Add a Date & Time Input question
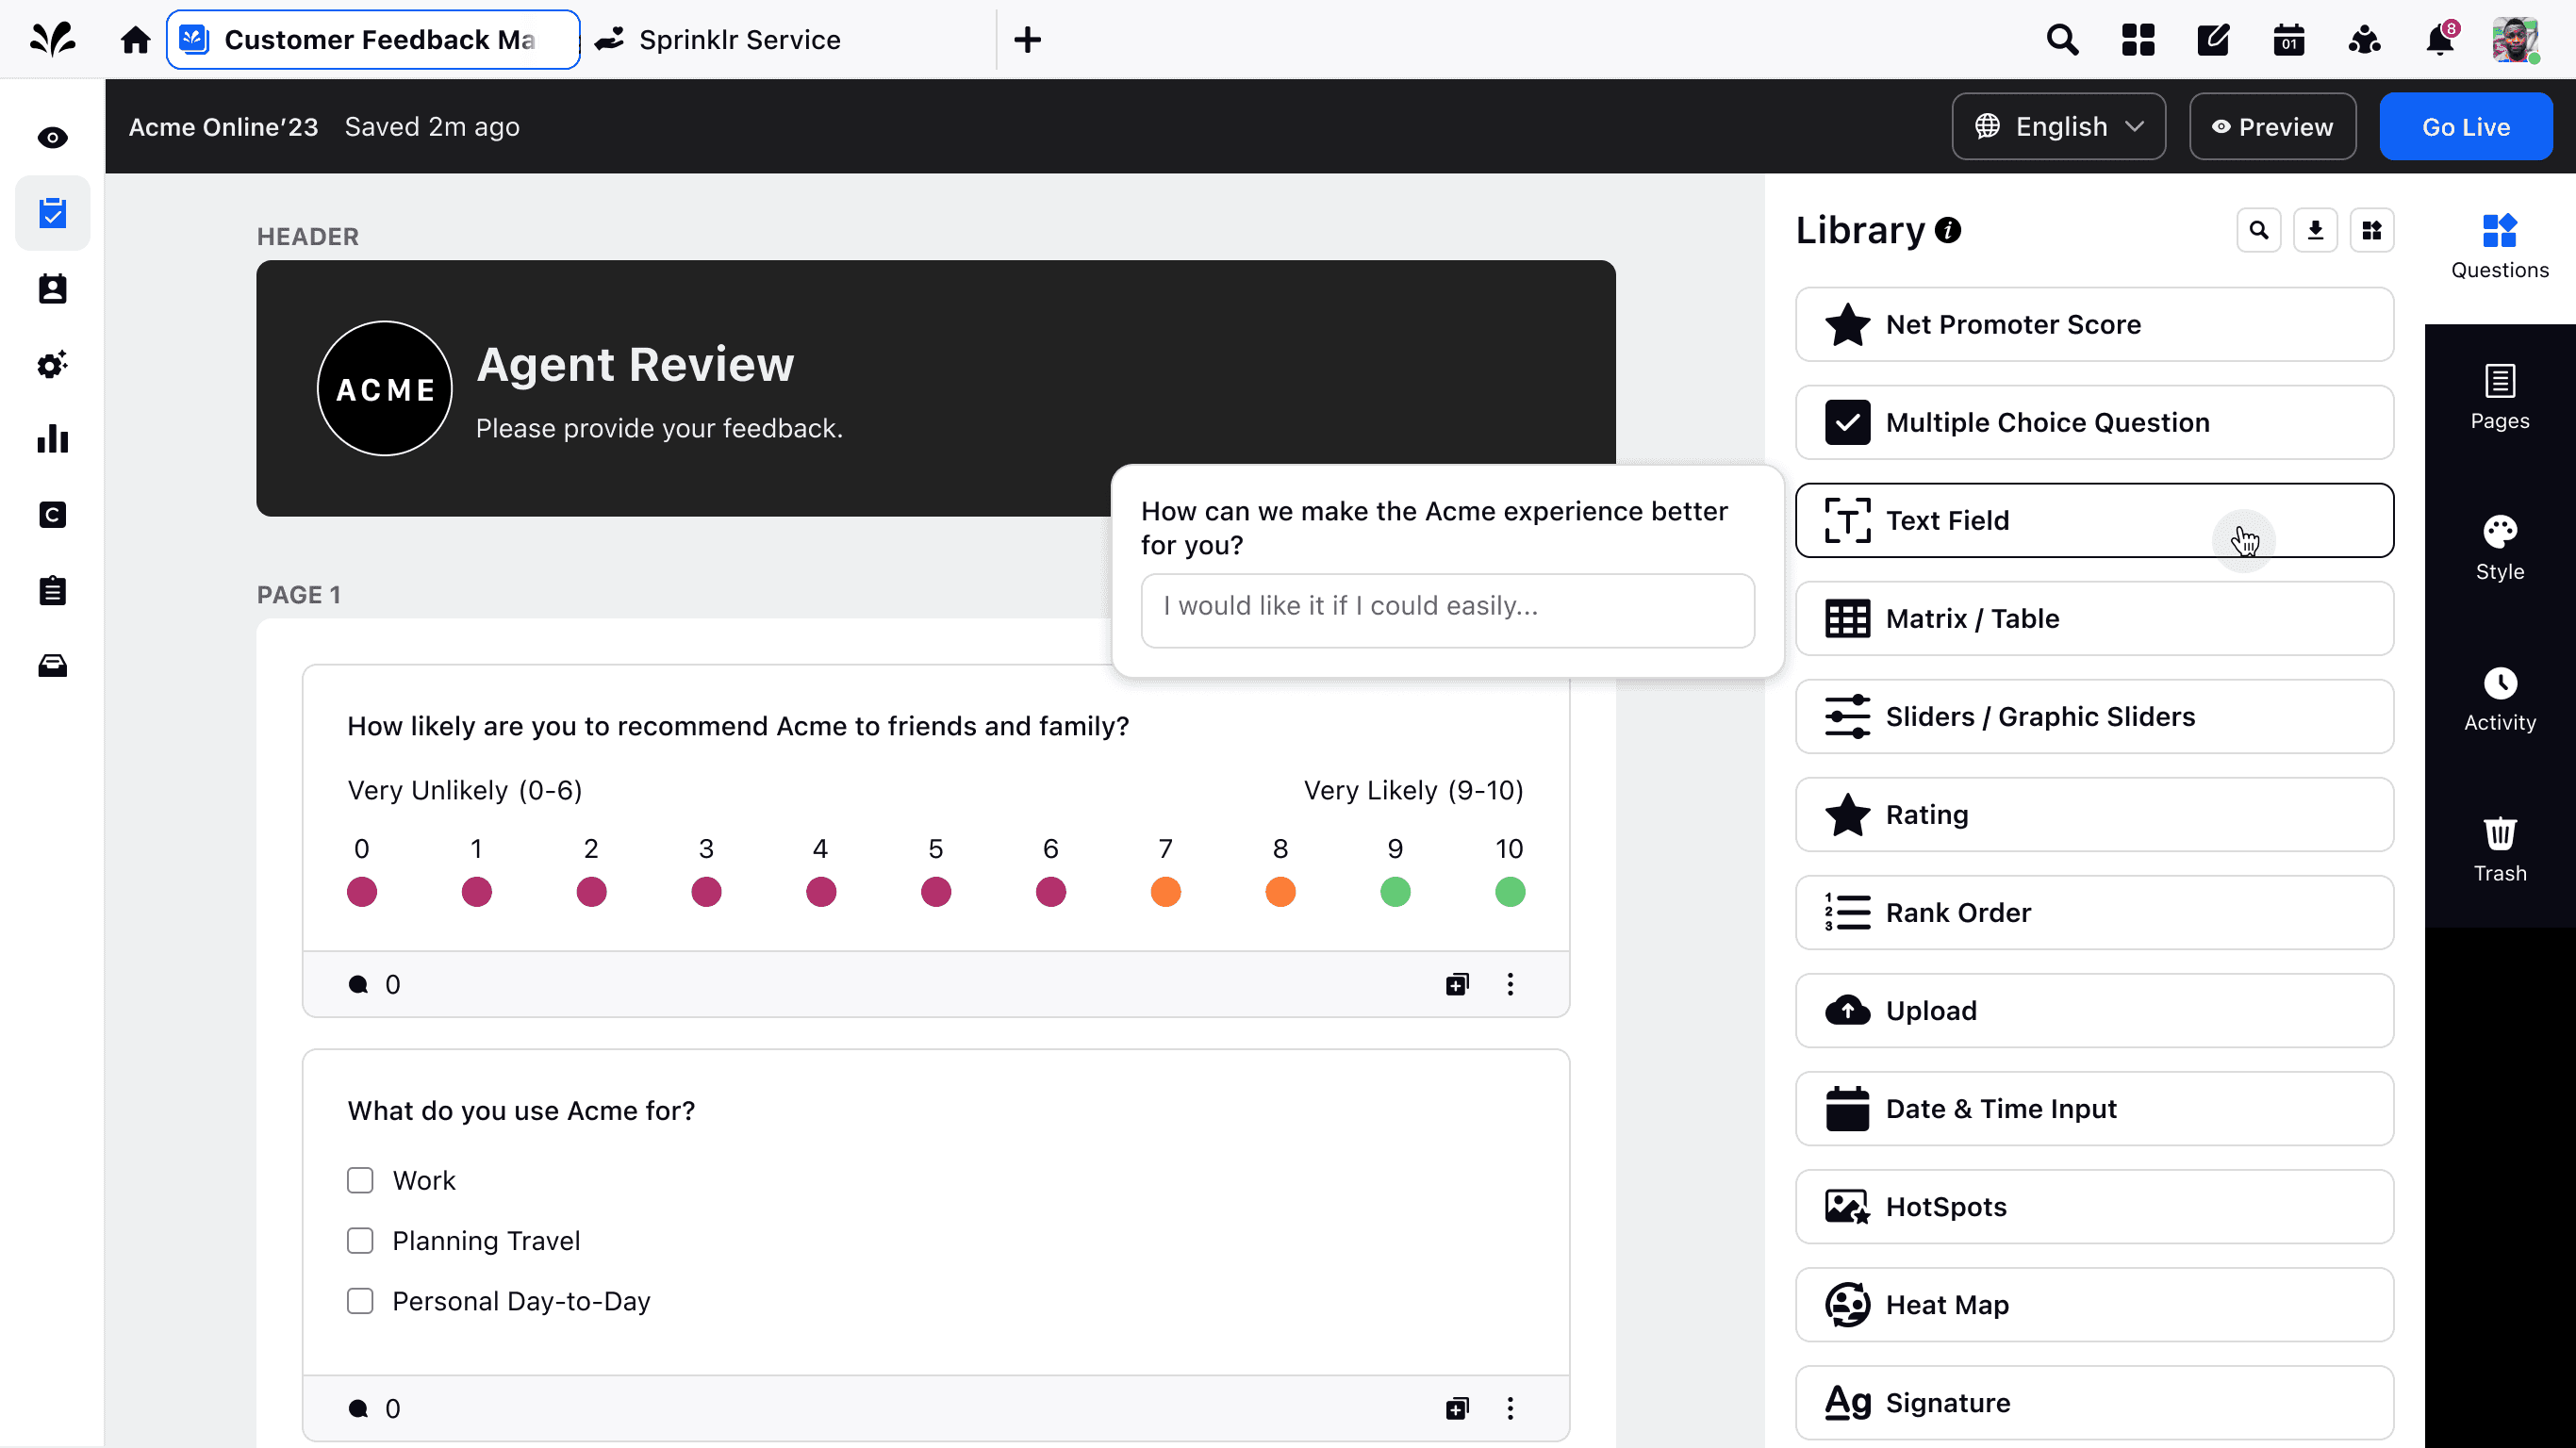Screen dimensions: 2576x1448 click(2094, 1108)
